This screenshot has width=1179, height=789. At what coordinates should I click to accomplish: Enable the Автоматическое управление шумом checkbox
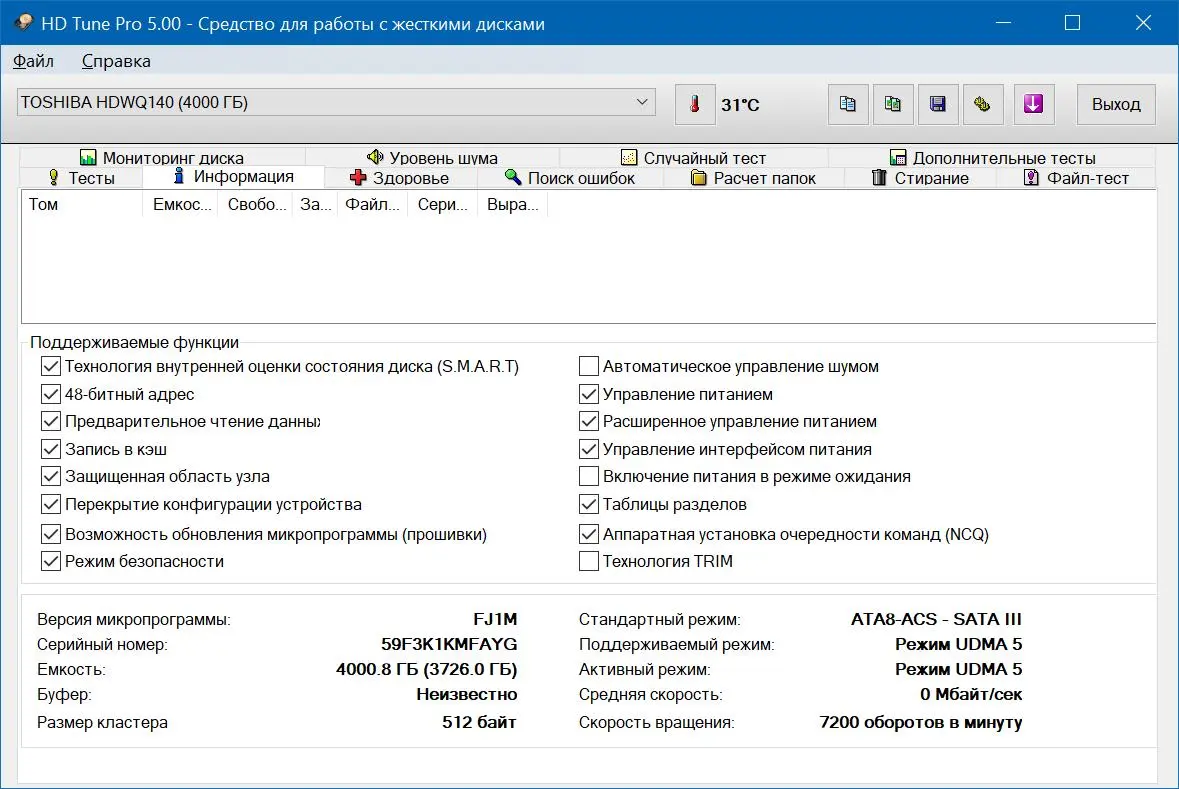(x=589, y=366)
